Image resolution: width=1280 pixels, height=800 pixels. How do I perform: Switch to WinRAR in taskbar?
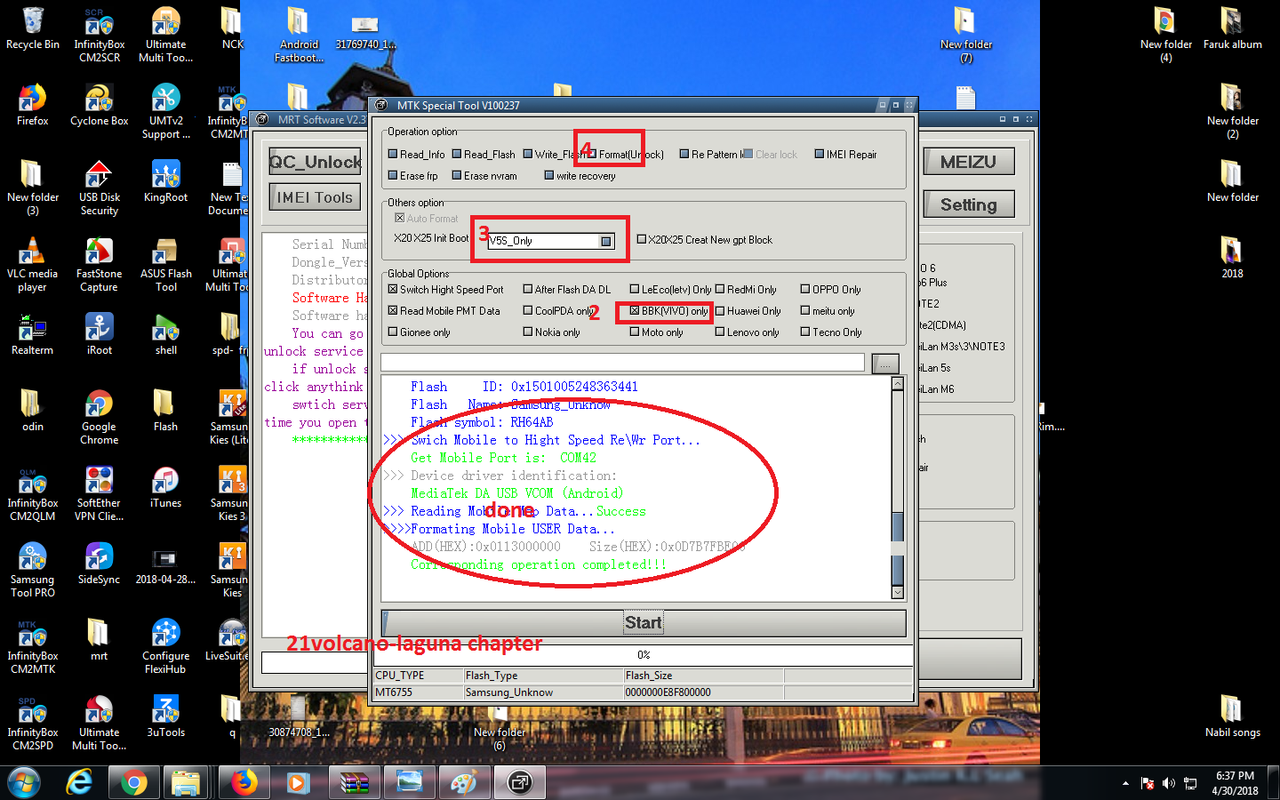(x=355, y=782)
